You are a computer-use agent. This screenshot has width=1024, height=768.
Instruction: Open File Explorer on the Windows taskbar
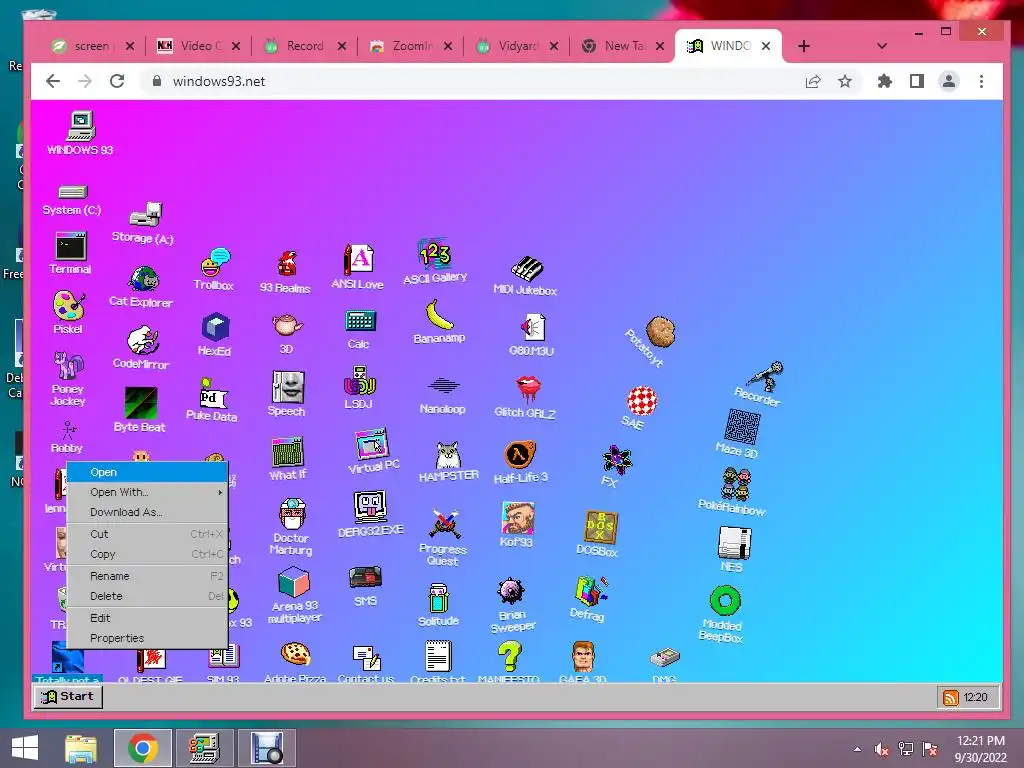click(x=81, y=748)
